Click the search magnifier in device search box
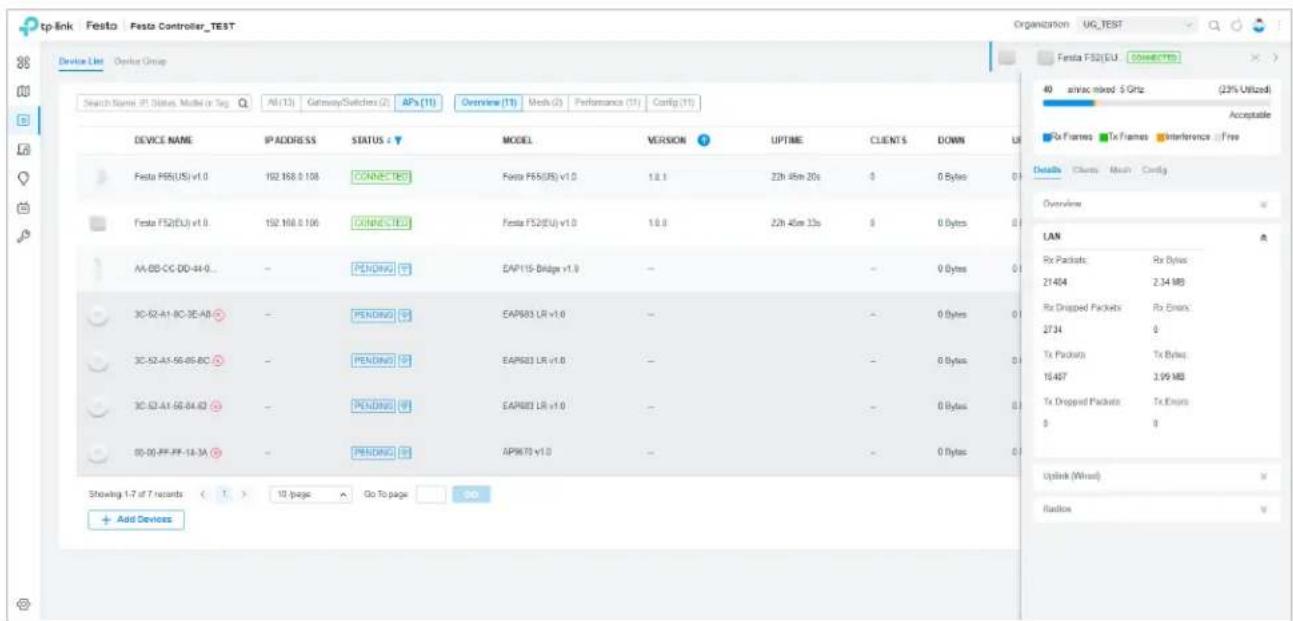 click(245, 103)
